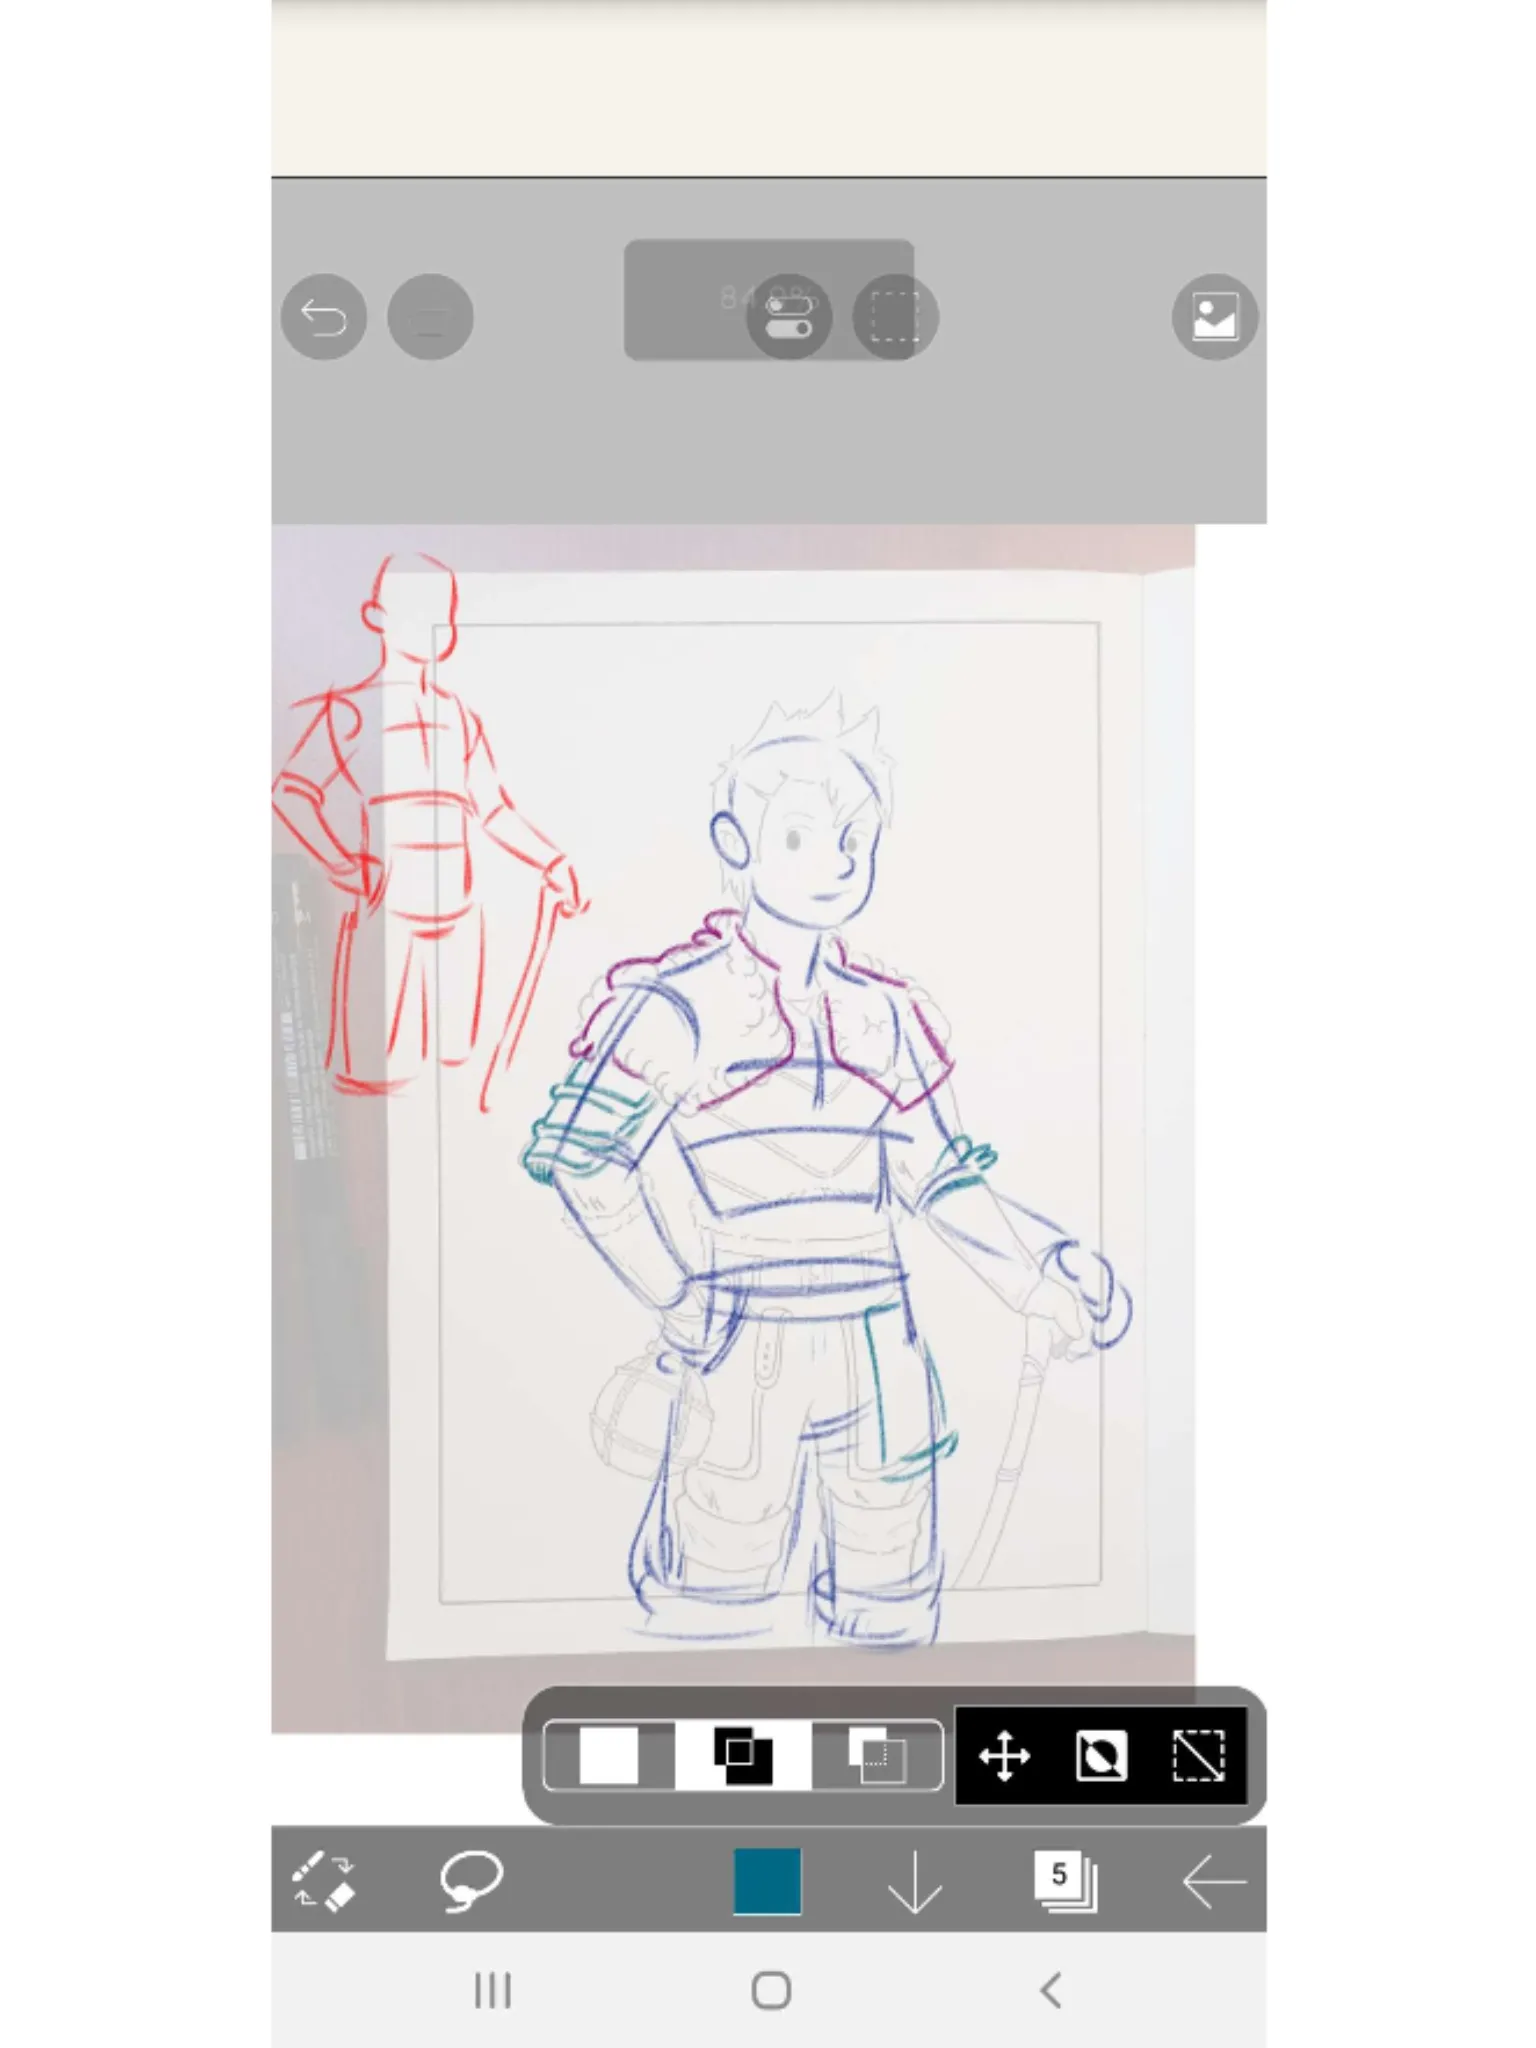Tap the remove selection area icon
The width and height of the screenshot is (1536, 2048).
(1198, 1756)
